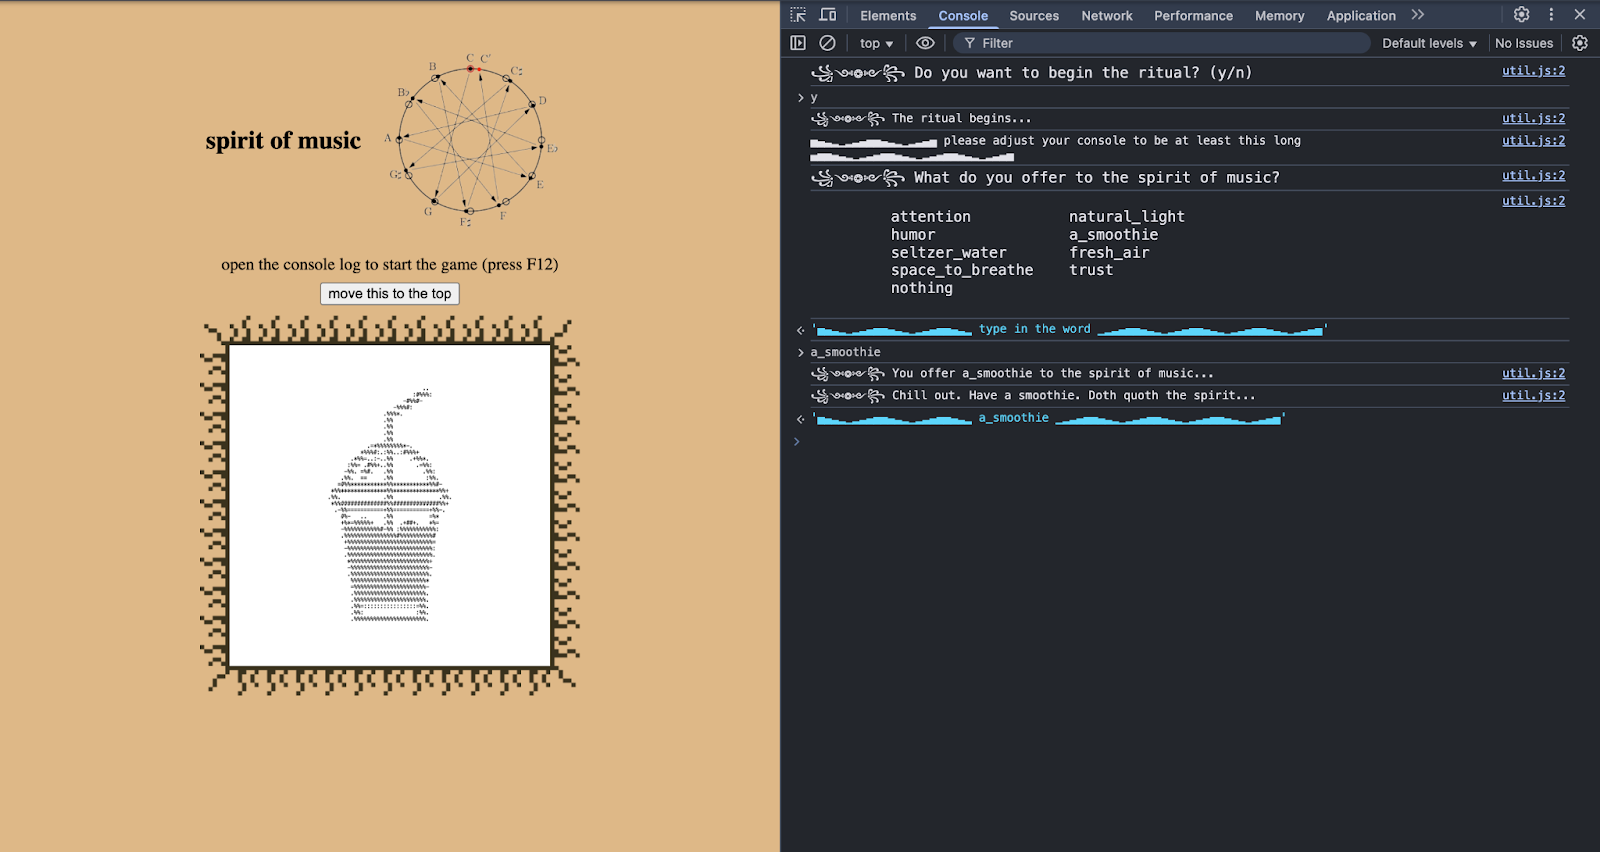This screenshot has width=1600, height=852.
Task: Show more DevTools tabs chevron
Action: click(1417, 15)
